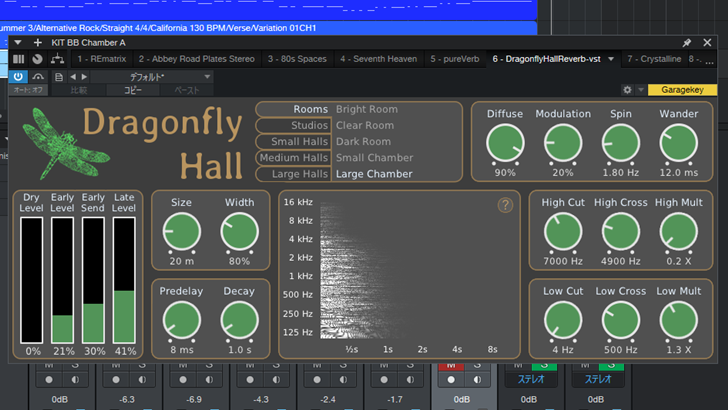The image size is (728, 410).
Task: Click the High Cut knob
Action: click(563, 232)
